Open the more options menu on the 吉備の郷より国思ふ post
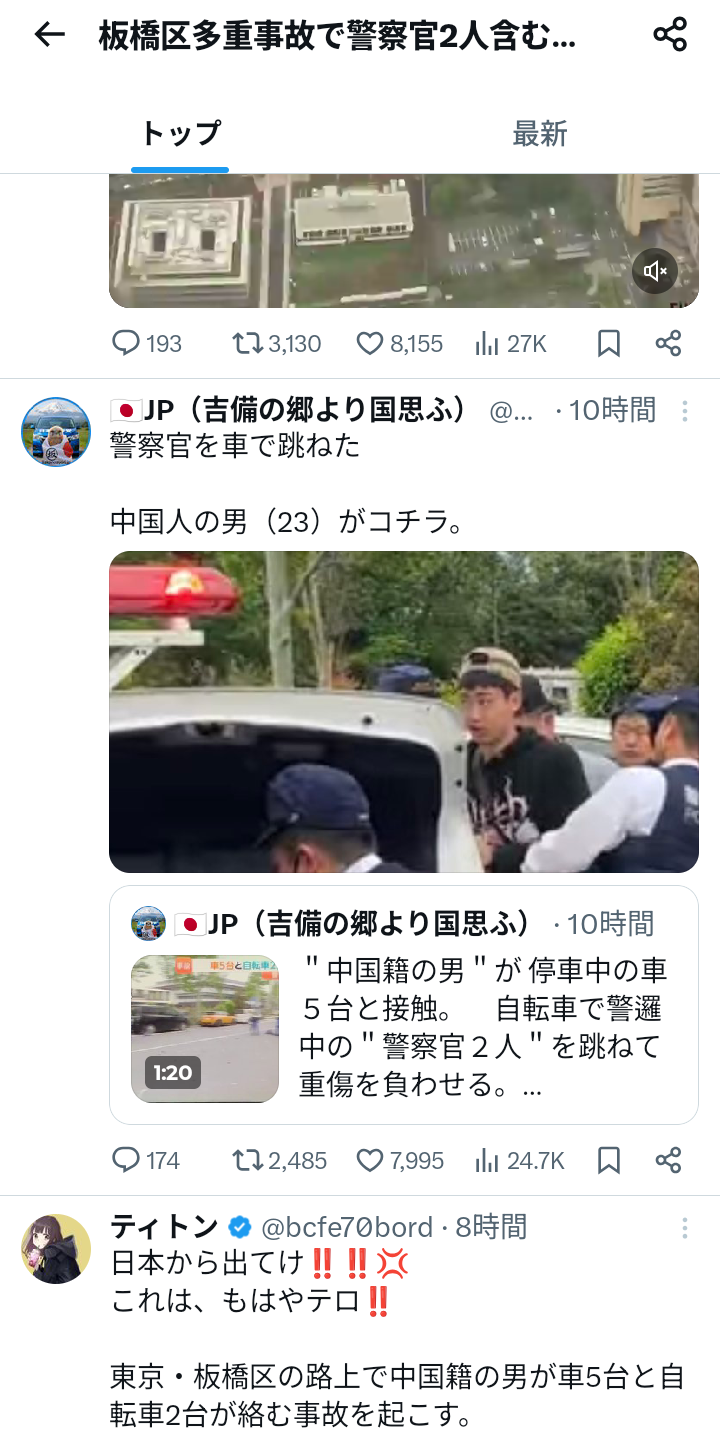Viewport: 720px width, 1438px height. pos(685,411)
